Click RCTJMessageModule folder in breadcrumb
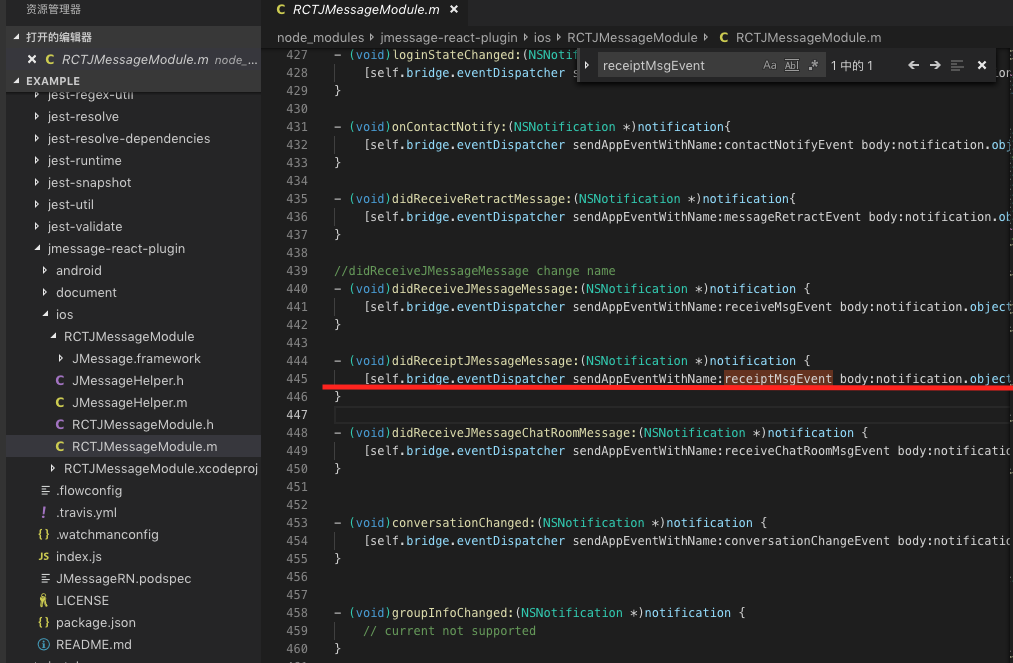Viewport: 1013px width, 663px height. click(632, 37)
